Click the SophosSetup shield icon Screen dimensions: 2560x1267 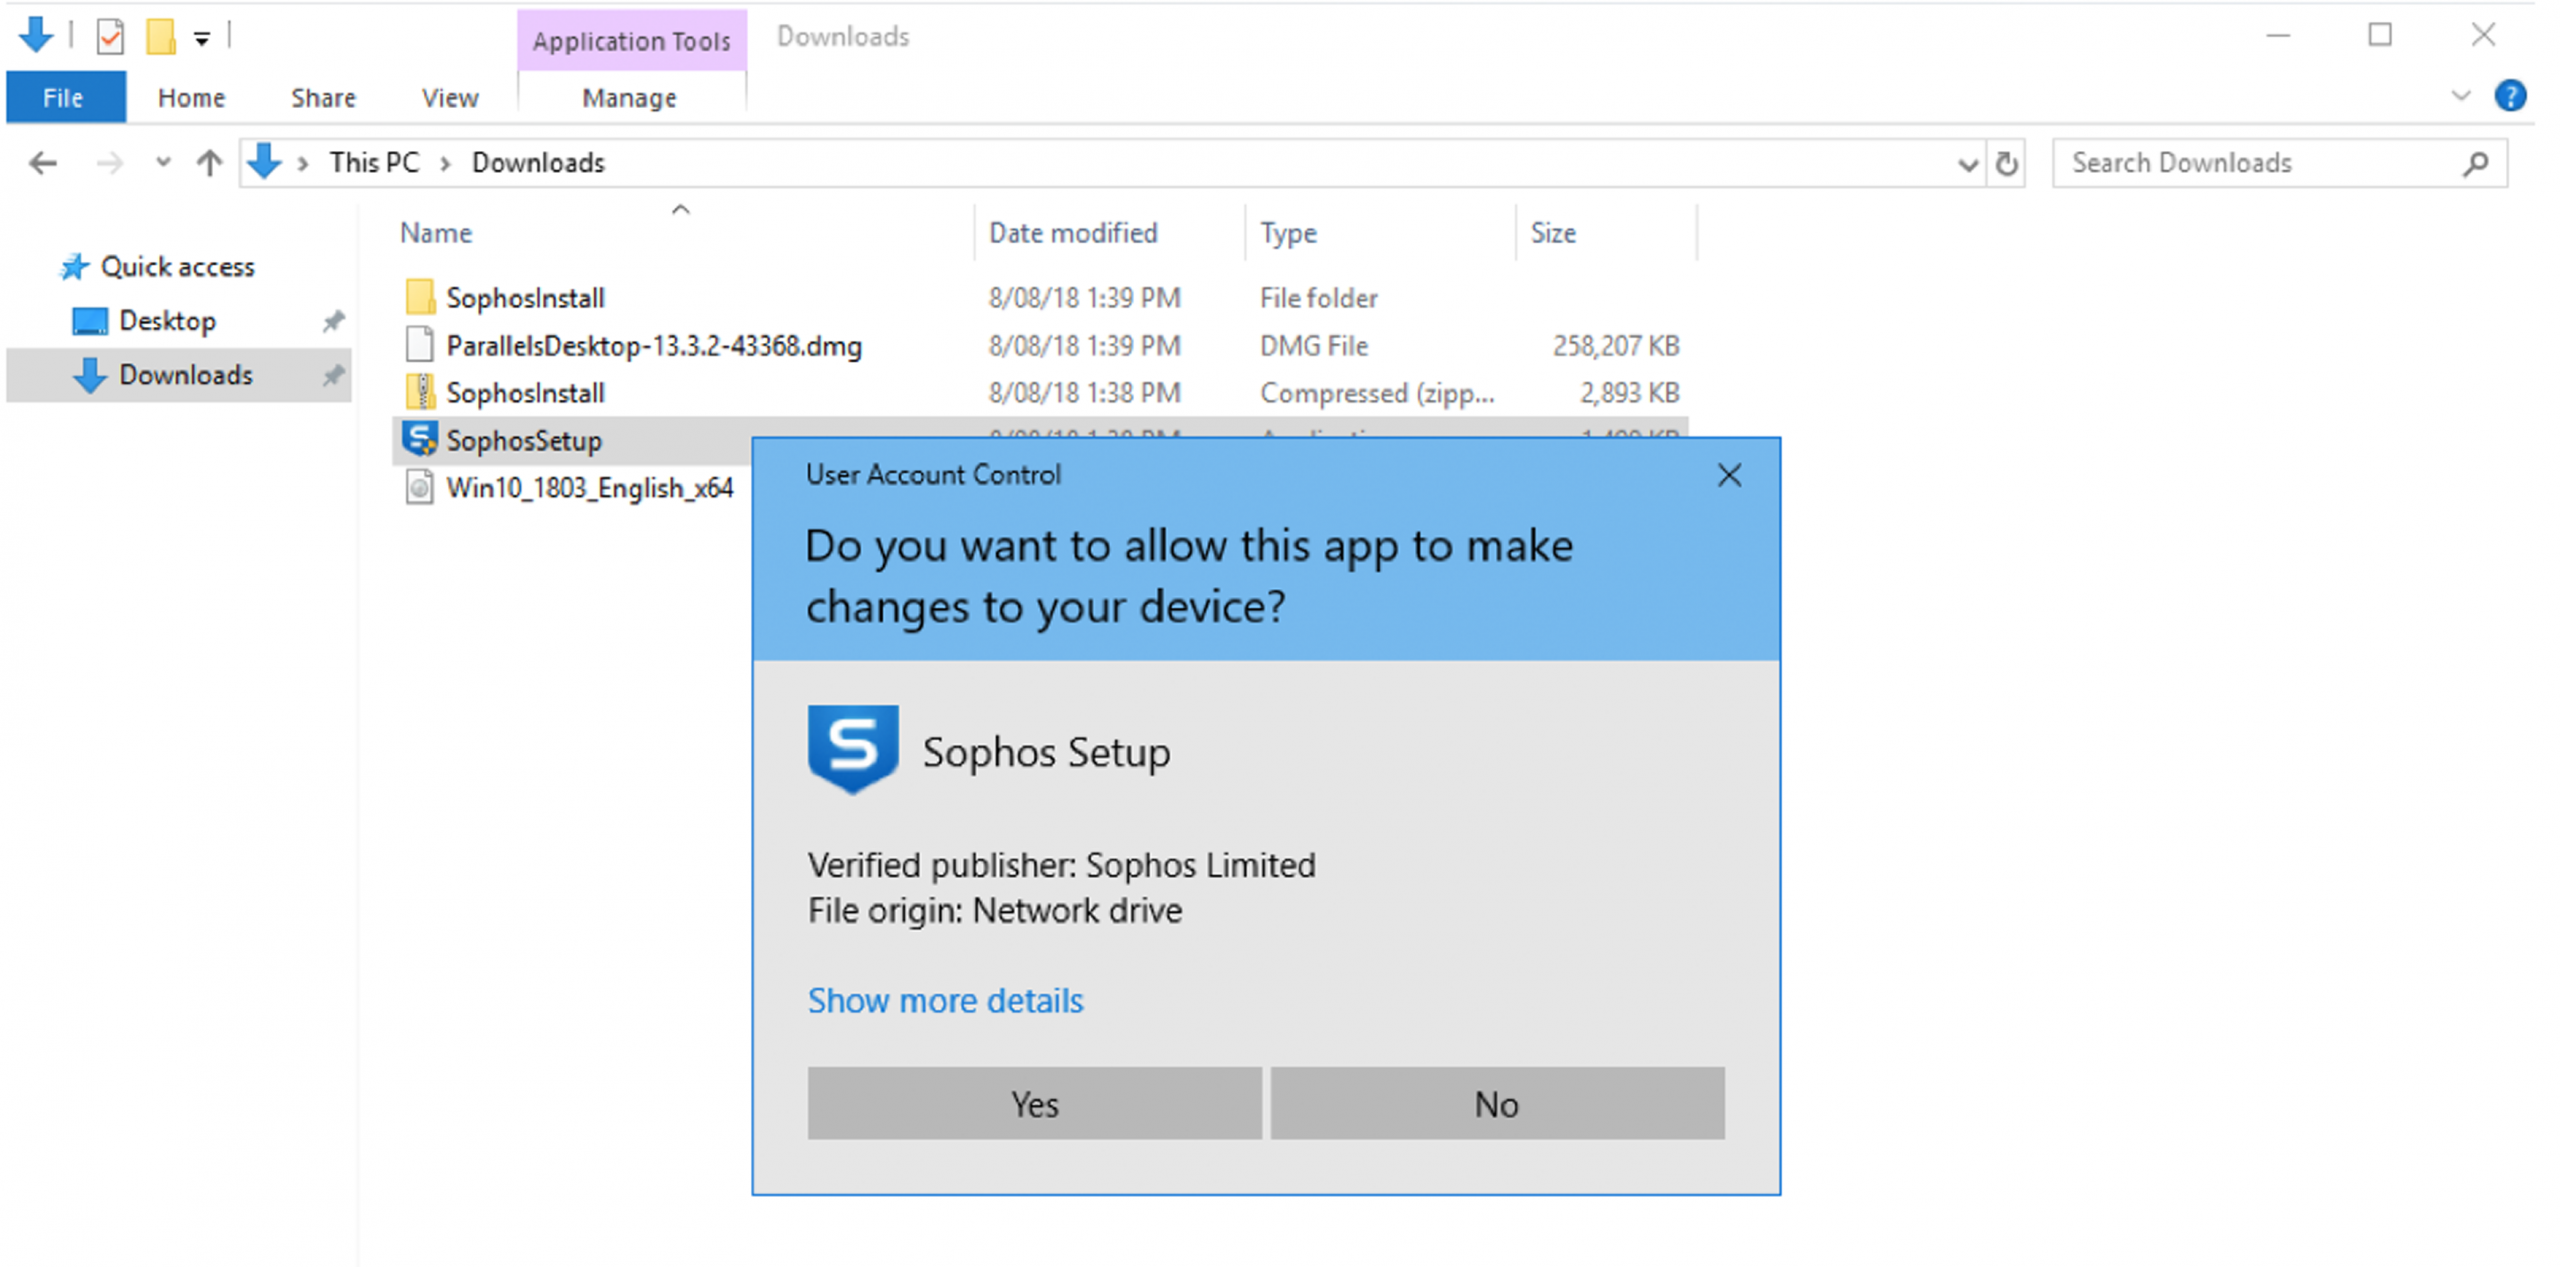[420, 439]
